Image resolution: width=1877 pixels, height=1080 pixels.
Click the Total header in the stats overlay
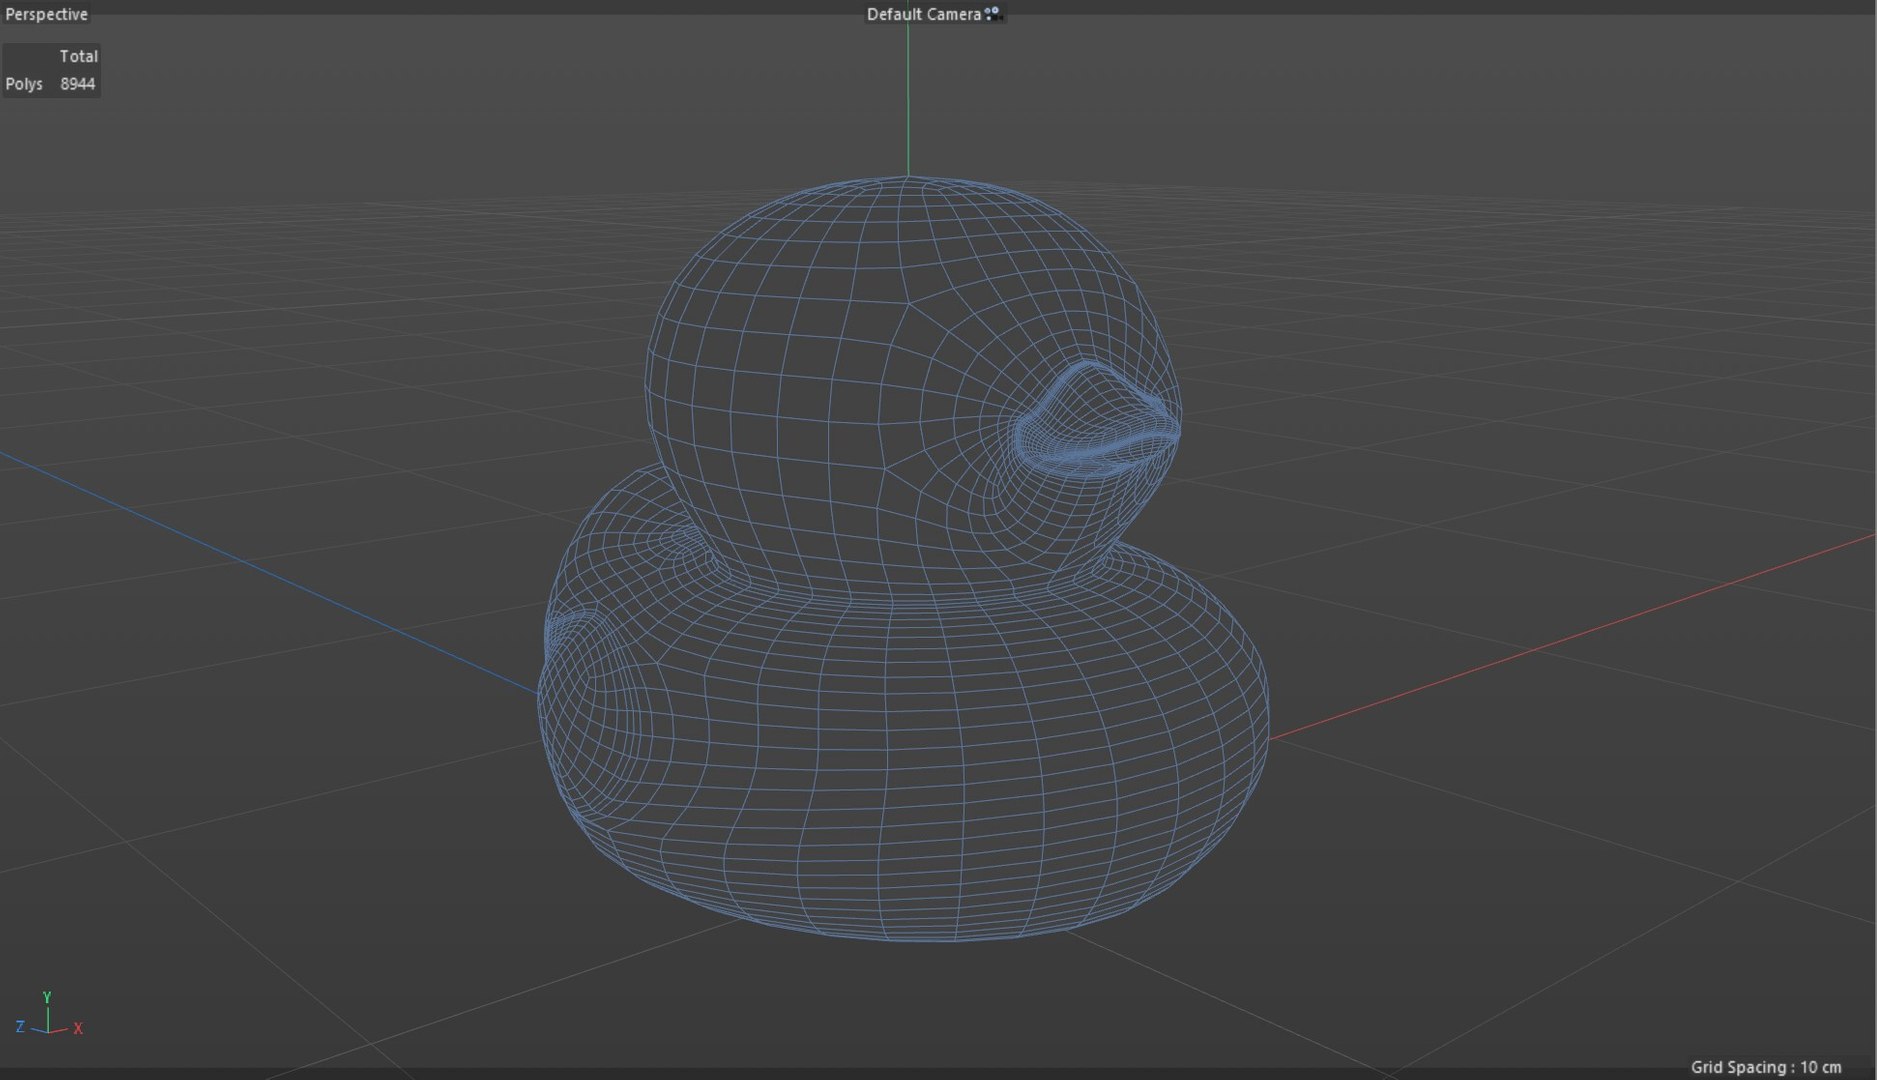(x=78, y=56)
